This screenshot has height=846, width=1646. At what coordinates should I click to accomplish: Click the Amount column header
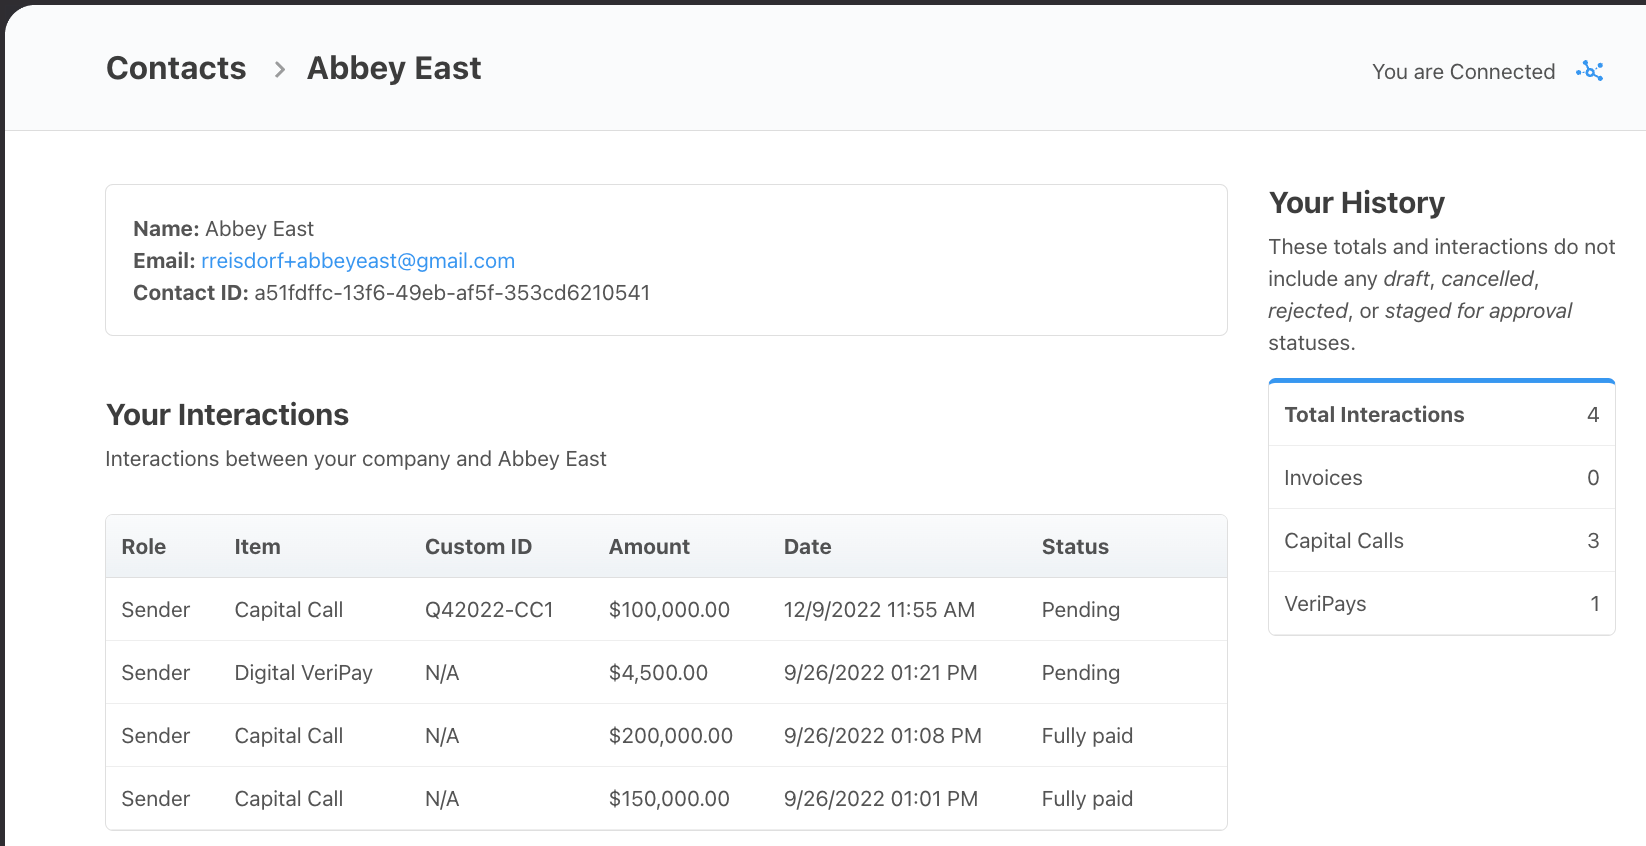coord(649,547)
